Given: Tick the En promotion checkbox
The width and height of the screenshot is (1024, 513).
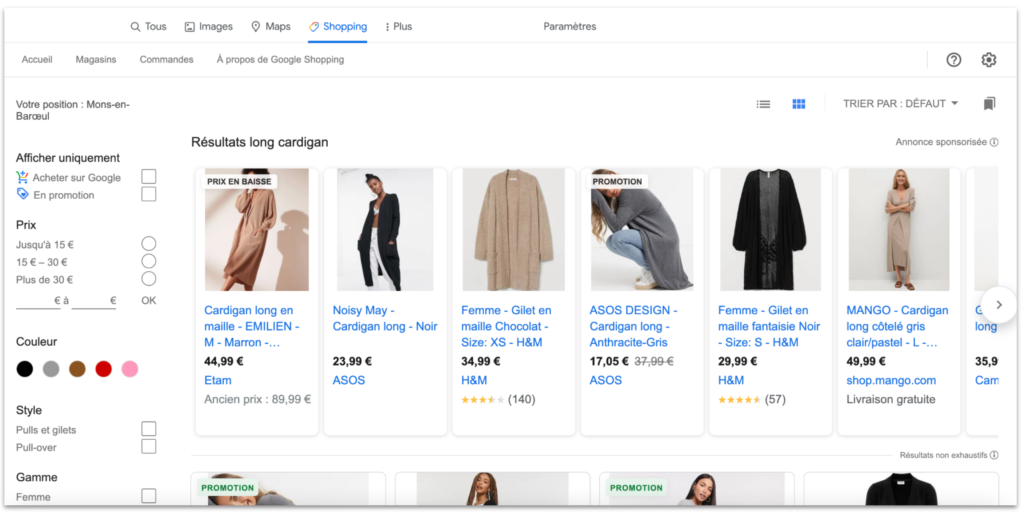Looking at the screenshot, I should pos(149,194).
